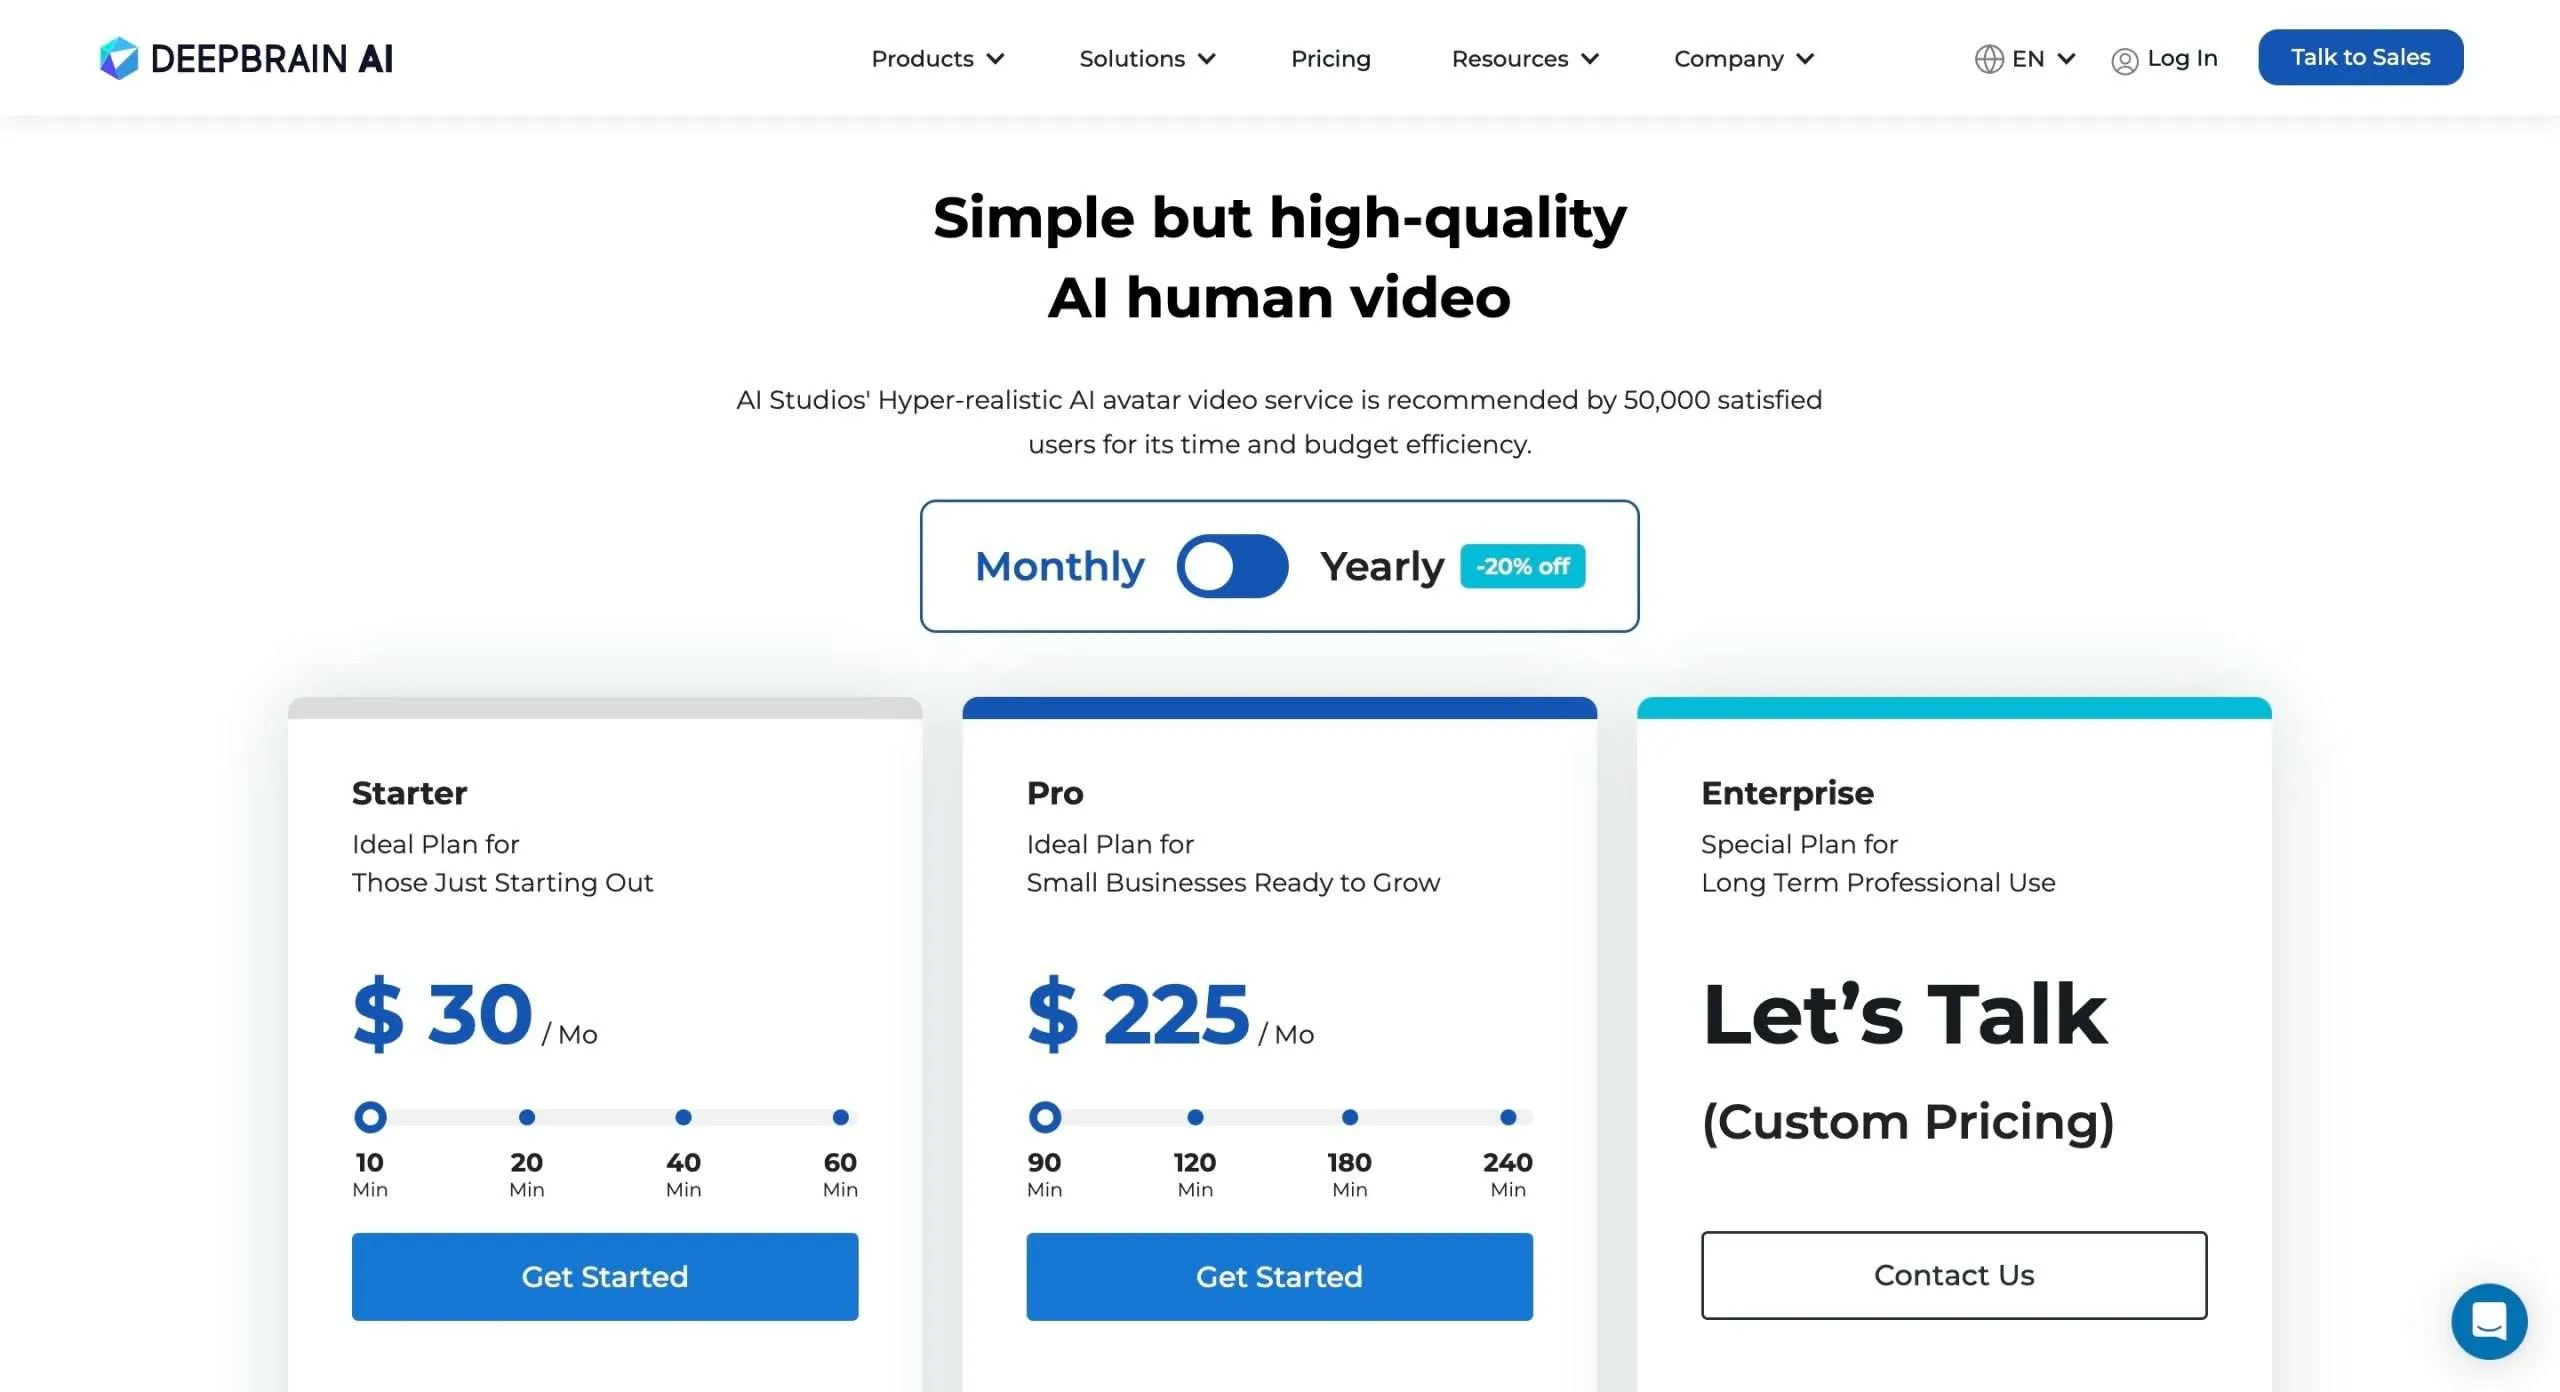Screen dimensions: 2560x1392
Task: Toggle the Monthly/Yearly billing switch
Action: coord(1232,566)
